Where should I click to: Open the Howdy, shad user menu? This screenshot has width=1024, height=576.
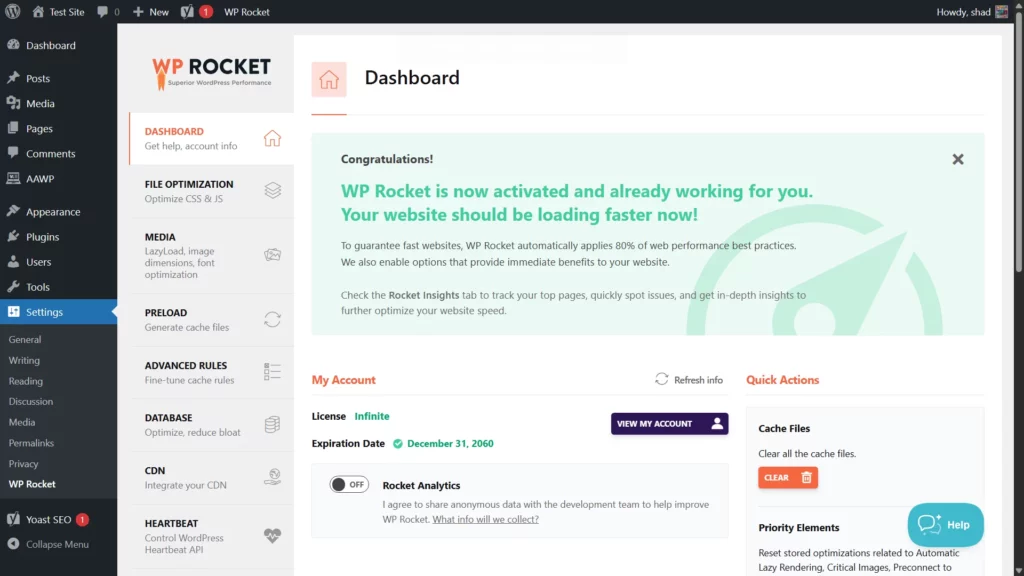click(x=971, y=12)
